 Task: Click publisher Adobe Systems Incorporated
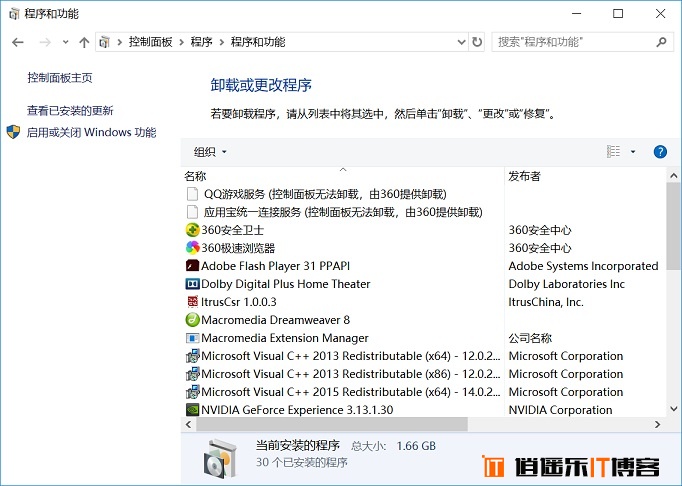point(583,266)
